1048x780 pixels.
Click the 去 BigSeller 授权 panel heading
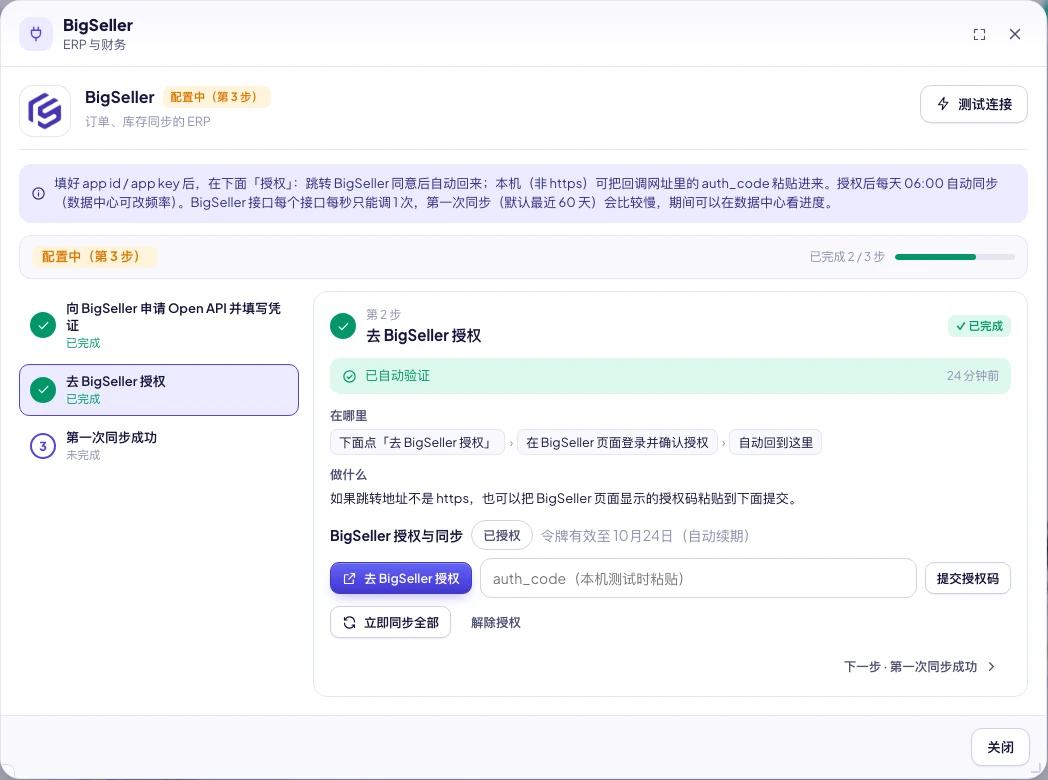click(x=424, y=336)
